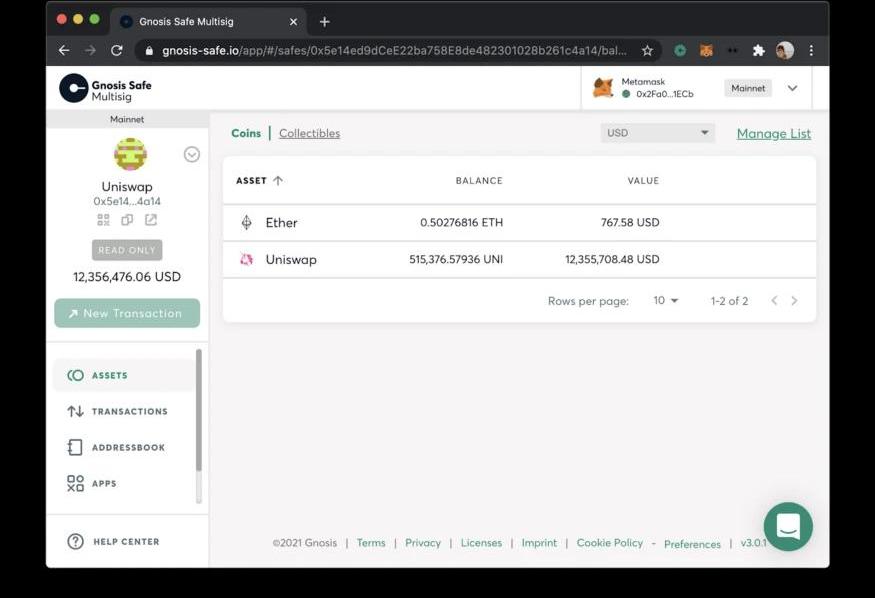Click the Value column header
Image resolution: width=875 pixels, height=598 pixels.
[x=643, y=181]
